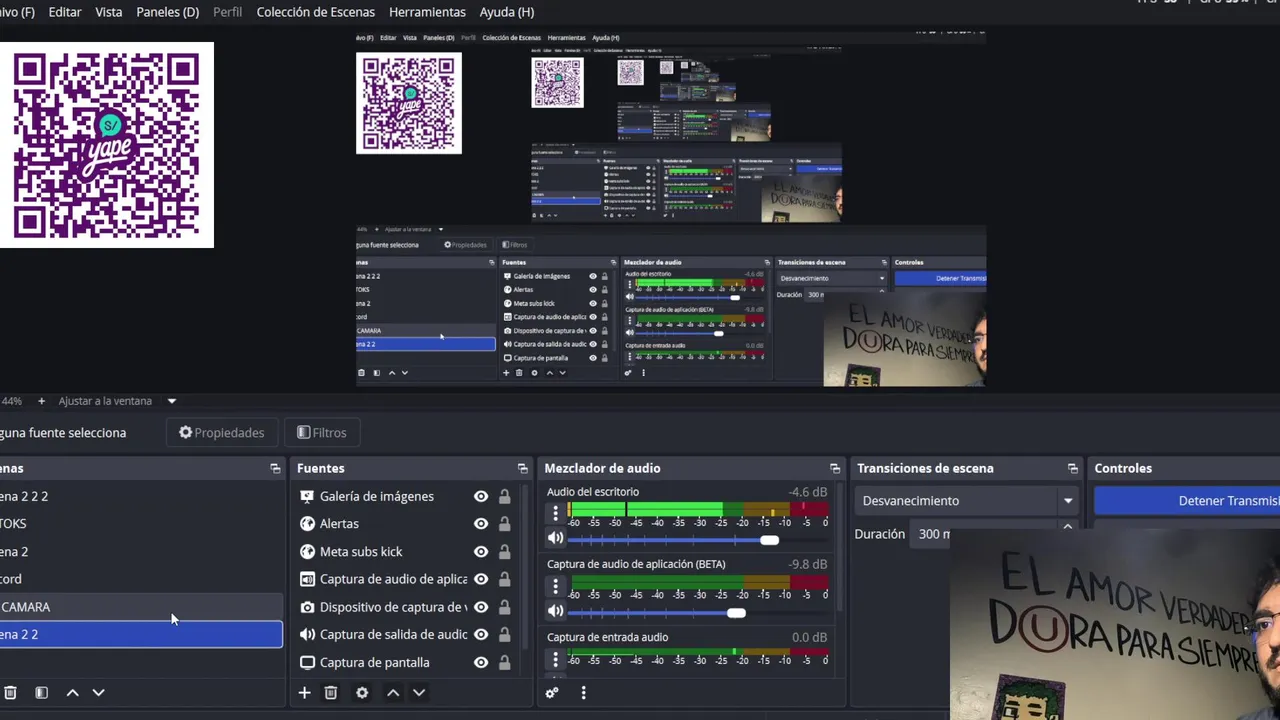Hide Dispositivo de captura de vídeo source
Viewport: 1280px width, 720px height.
[481, 607]
